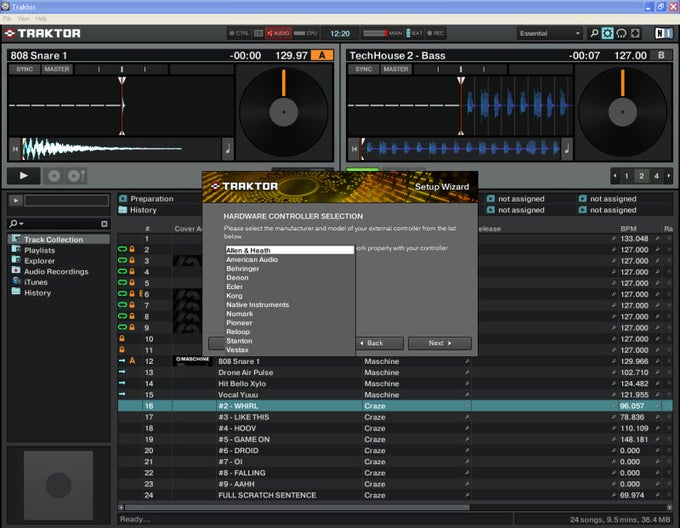Click Deck A note icon beside the stripe
680x528 pixels.
[x=228, y=149]
